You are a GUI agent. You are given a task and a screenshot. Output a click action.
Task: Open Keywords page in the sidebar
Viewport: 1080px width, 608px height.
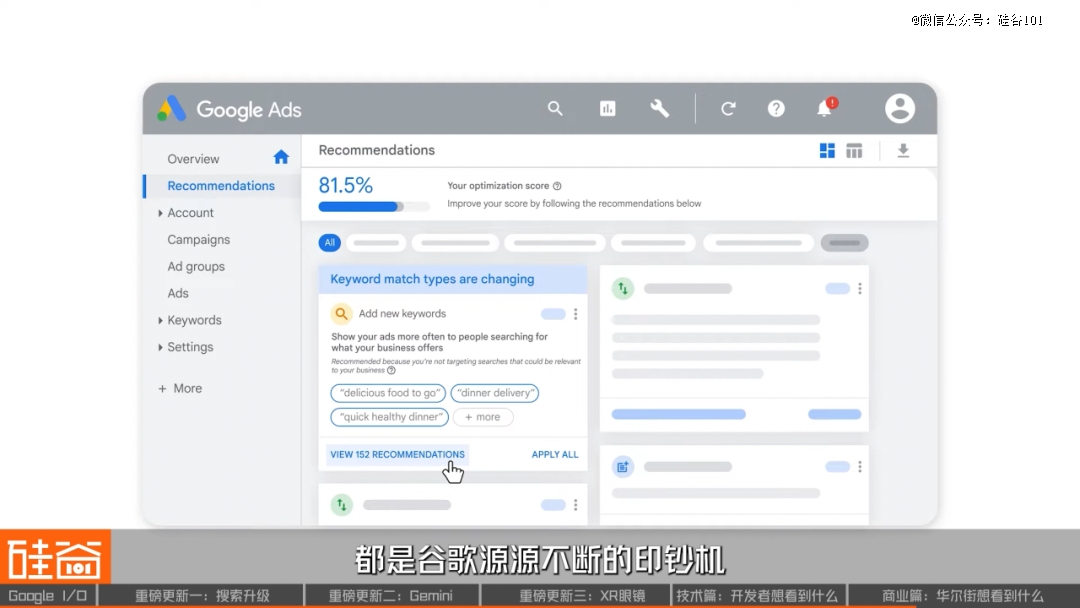tap(194, 320)
